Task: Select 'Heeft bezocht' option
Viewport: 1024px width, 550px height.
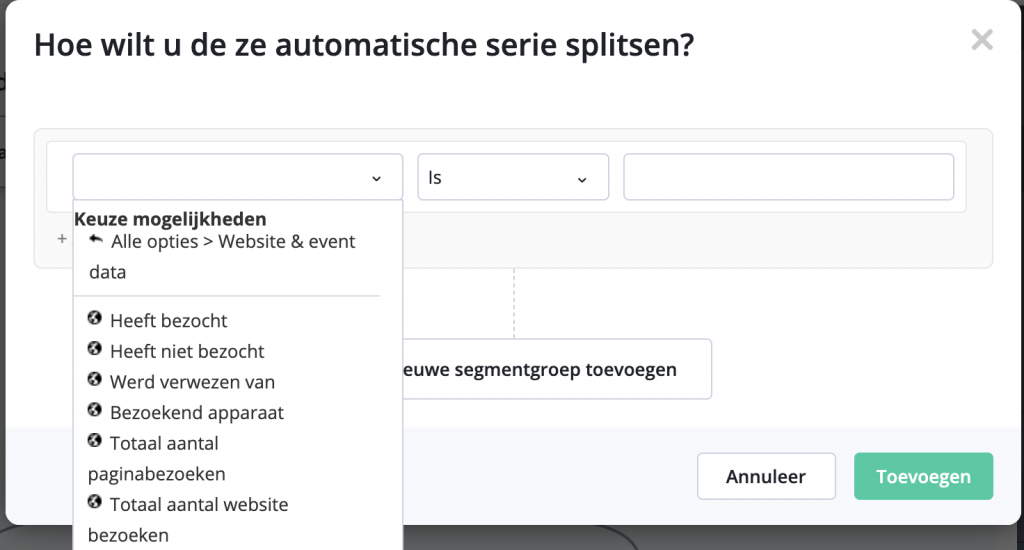Action: 168,321
